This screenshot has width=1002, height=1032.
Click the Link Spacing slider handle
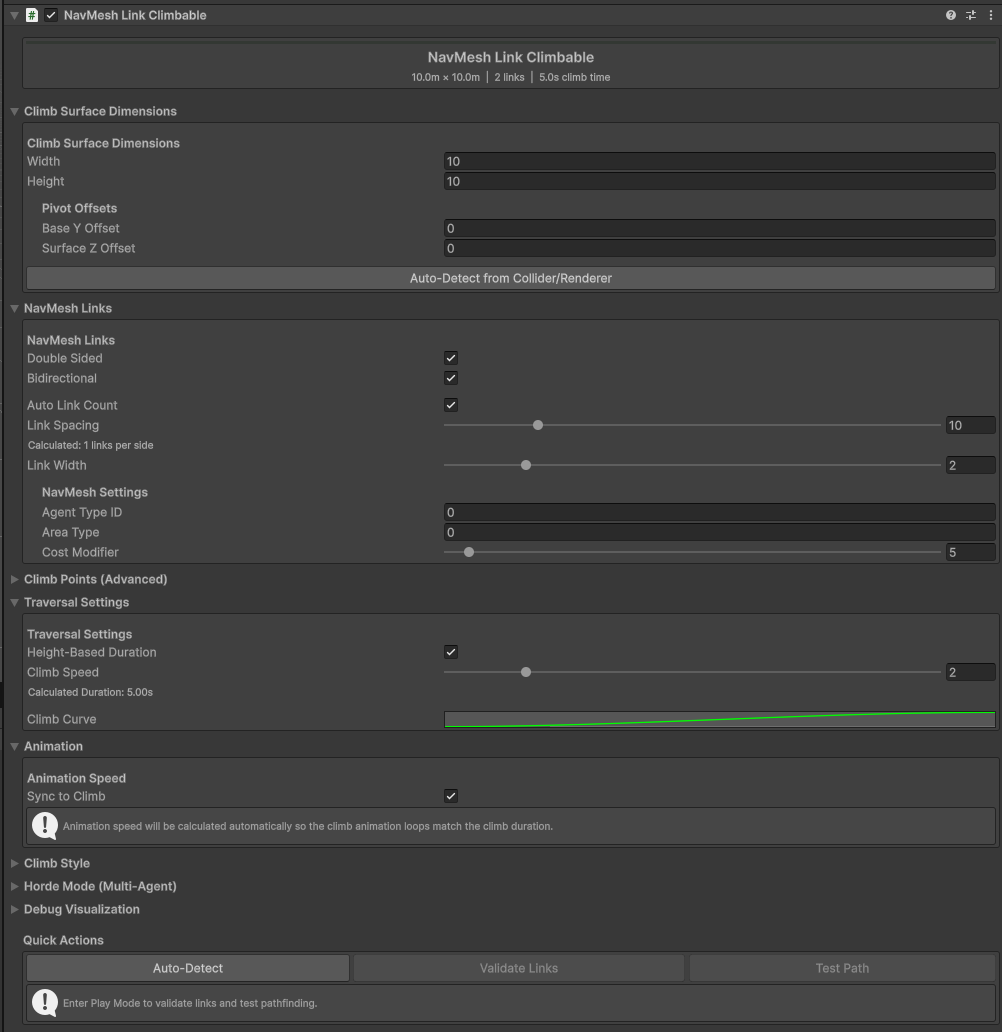click(538, 425)
